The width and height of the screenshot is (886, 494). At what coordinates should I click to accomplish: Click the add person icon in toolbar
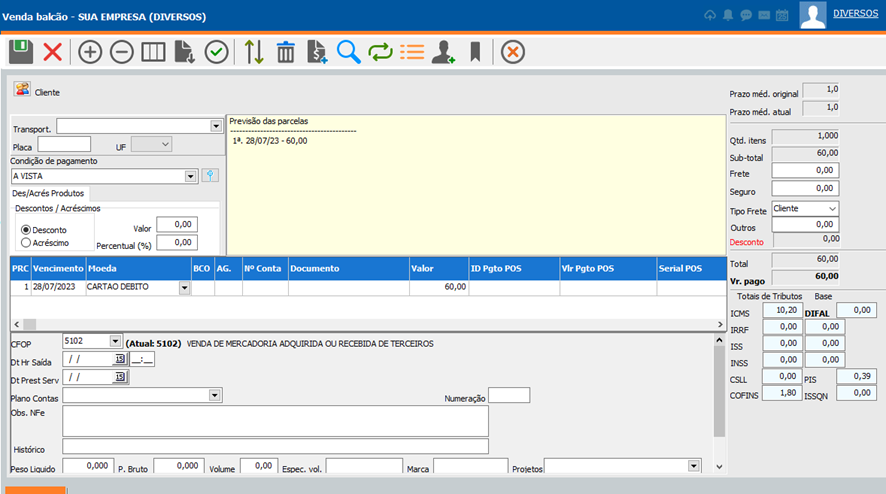443,52
